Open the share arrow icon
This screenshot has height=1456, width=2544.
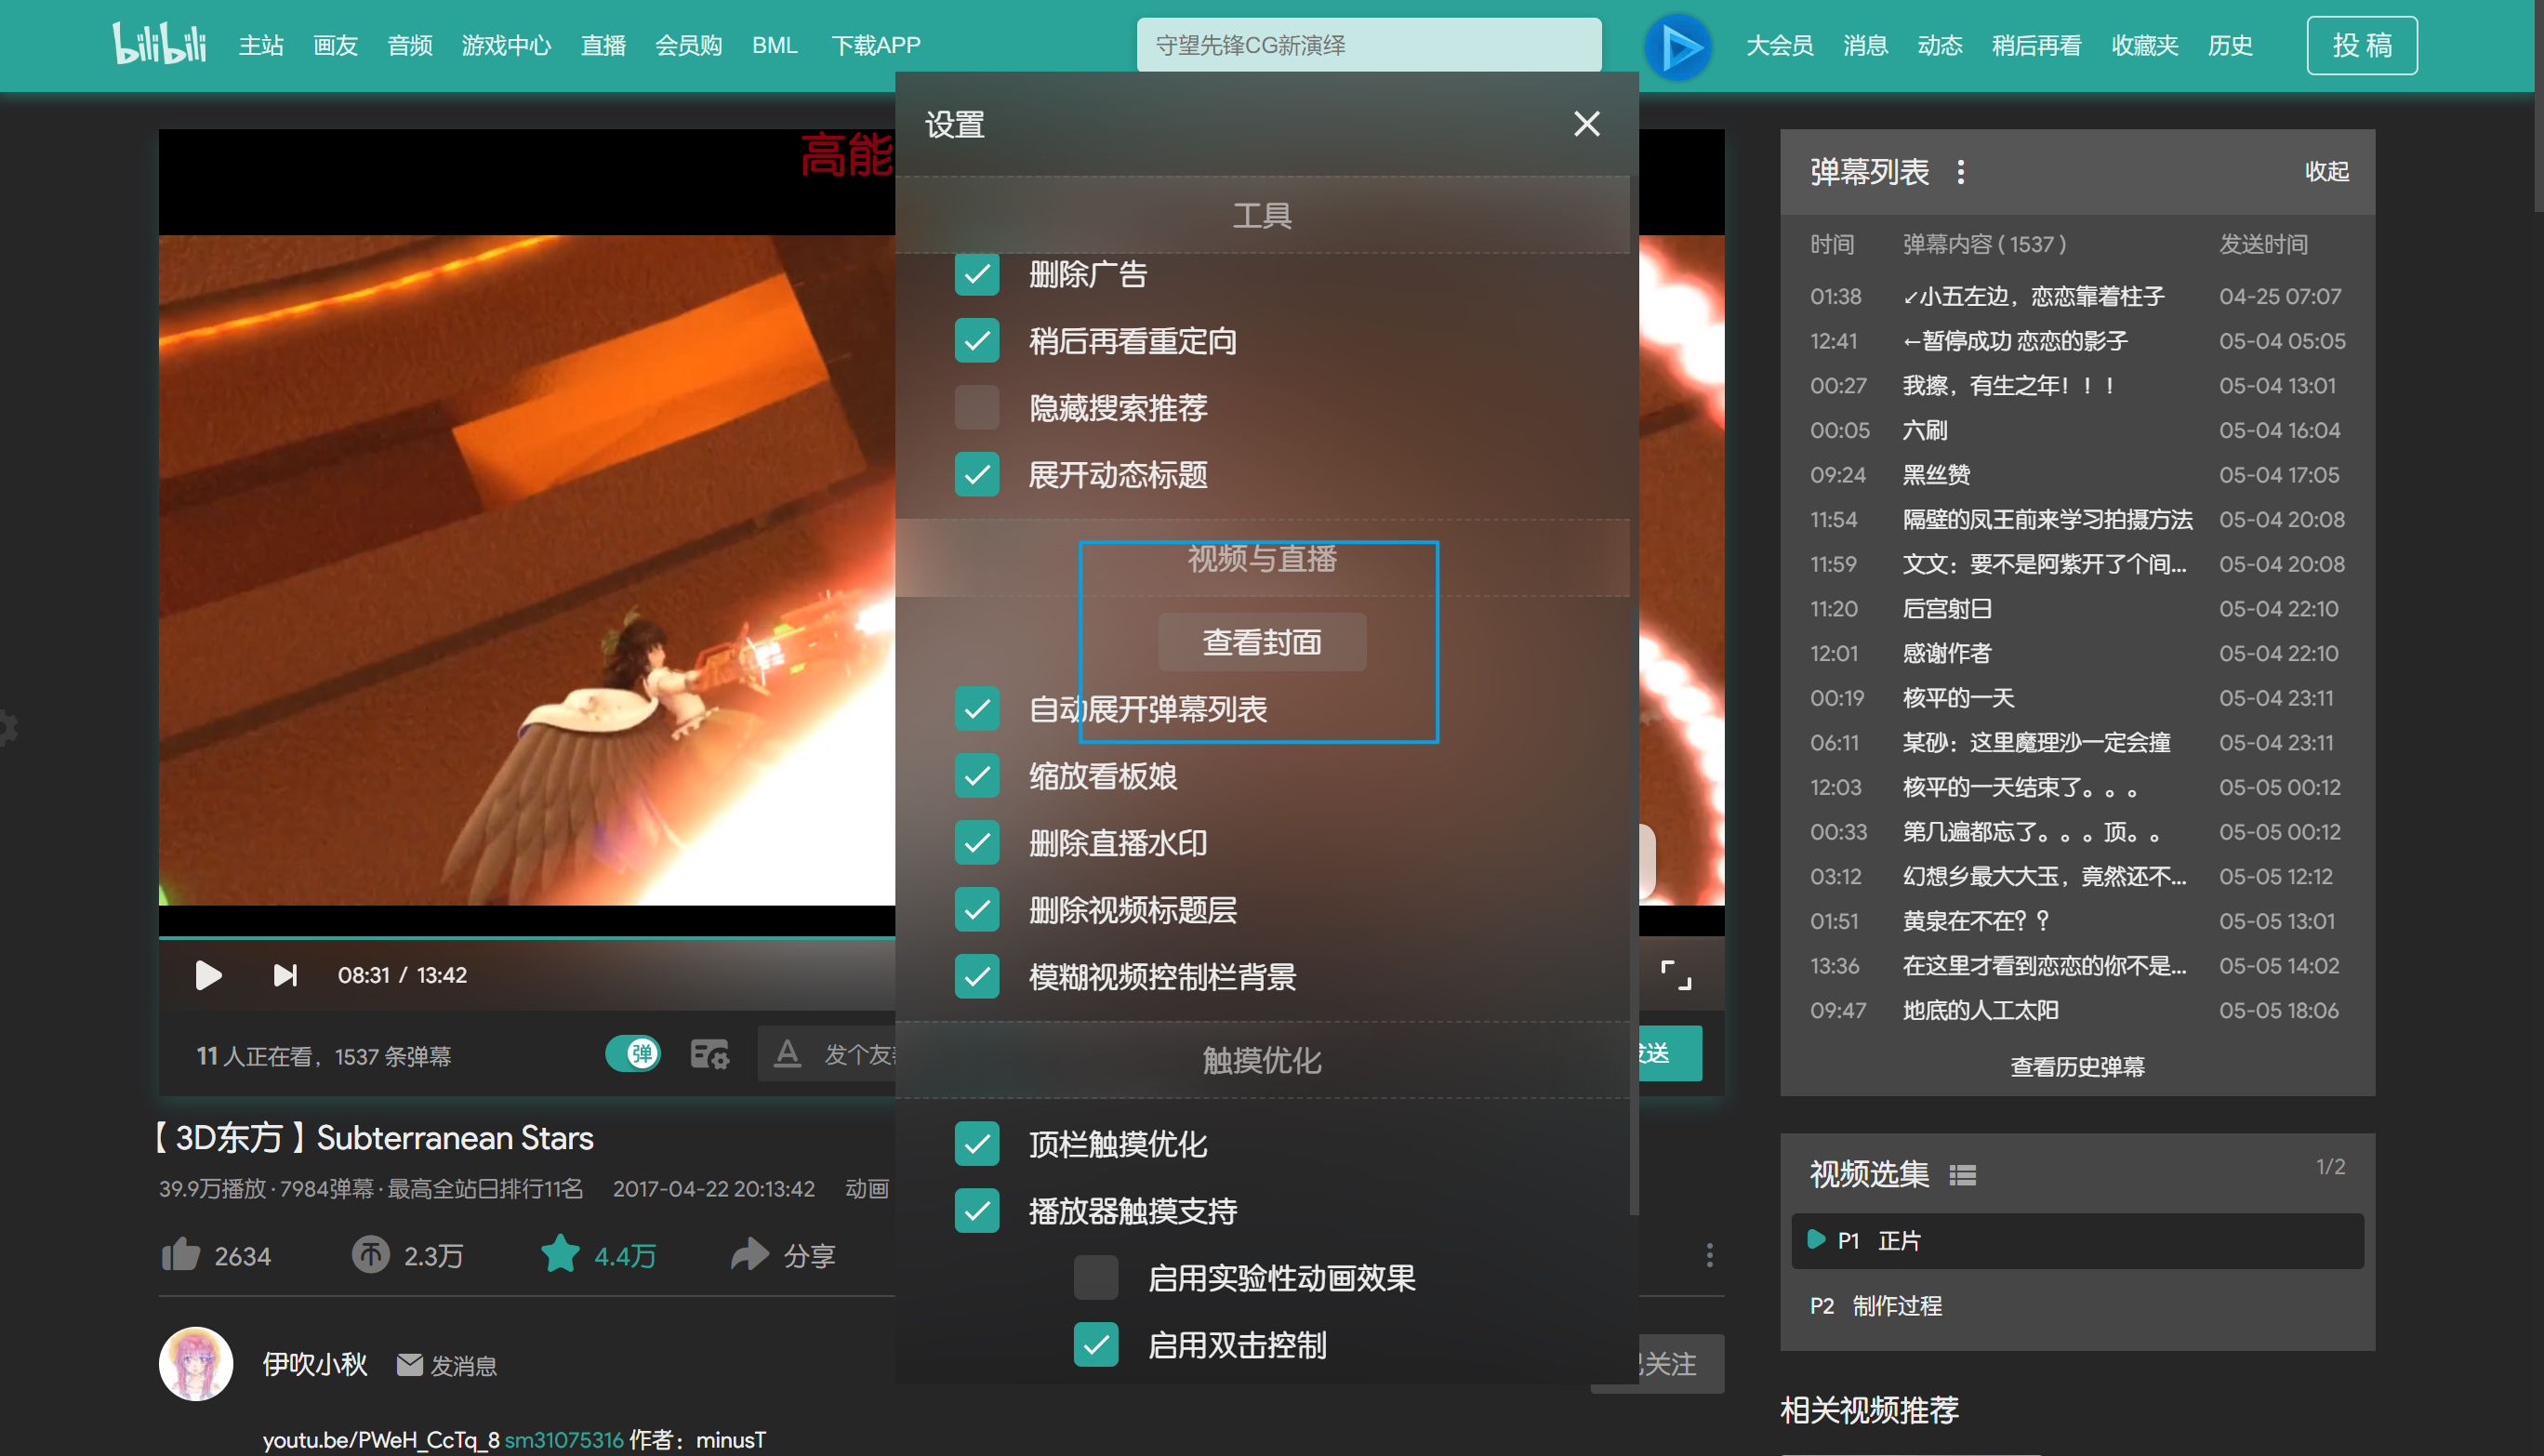pos(750,1254)
